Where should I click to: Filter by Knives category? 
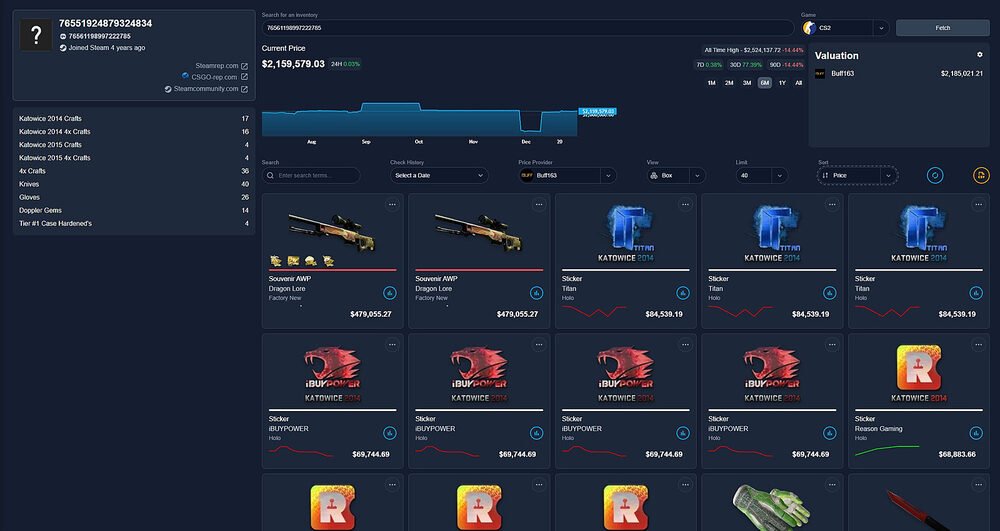(134, 184)
